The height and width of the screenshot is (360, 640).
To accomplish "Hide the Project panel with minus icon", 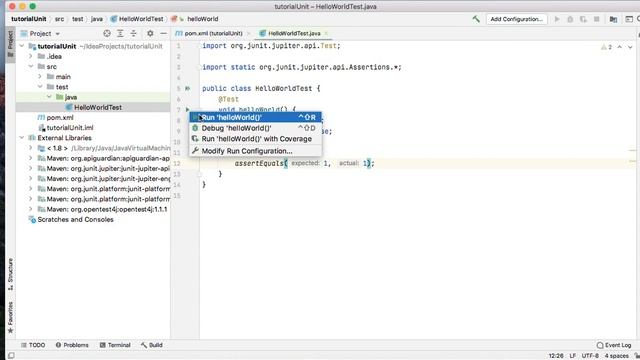I will coord(163,33).
